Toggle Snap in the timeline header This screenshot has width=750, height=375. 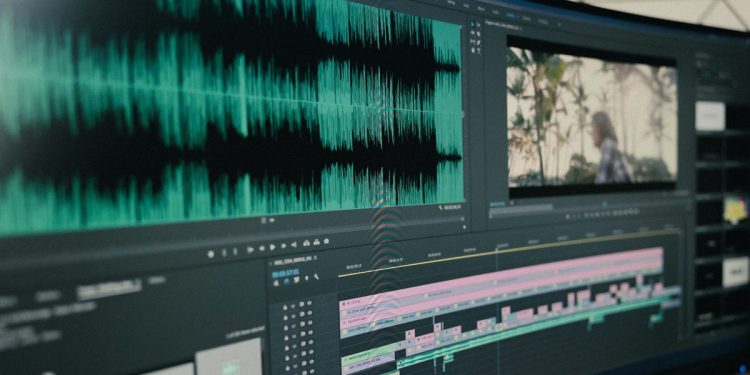point(286,281)
